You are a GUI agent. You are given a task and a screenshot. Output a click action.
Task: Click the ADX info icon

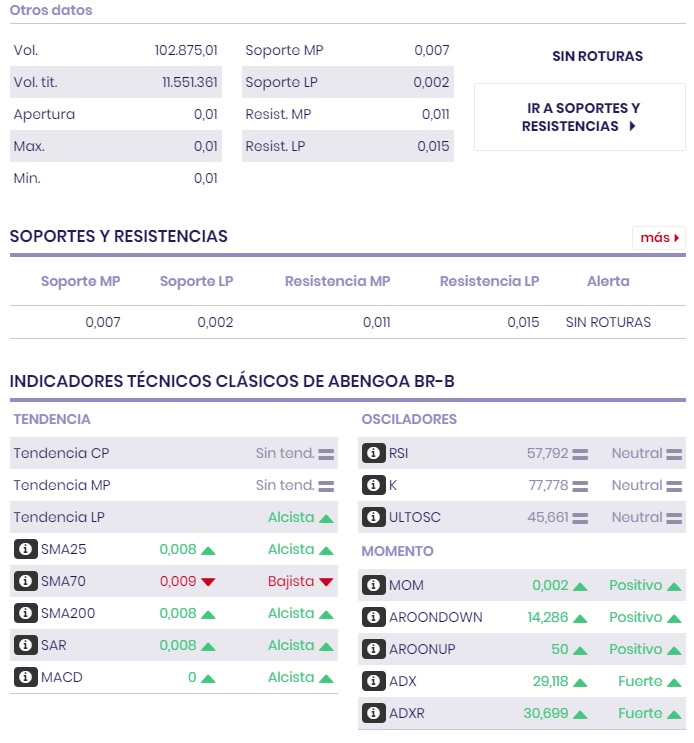[x=374, y=681]
